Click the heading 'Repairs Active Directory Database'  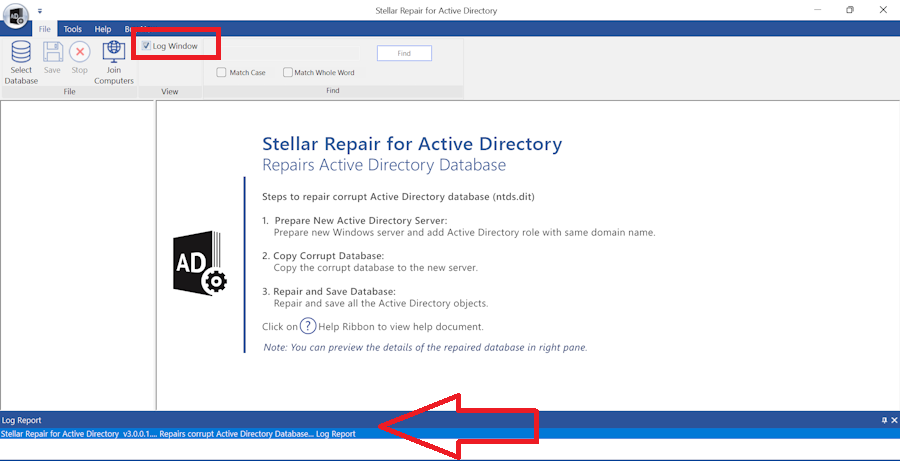click(384, 165)
